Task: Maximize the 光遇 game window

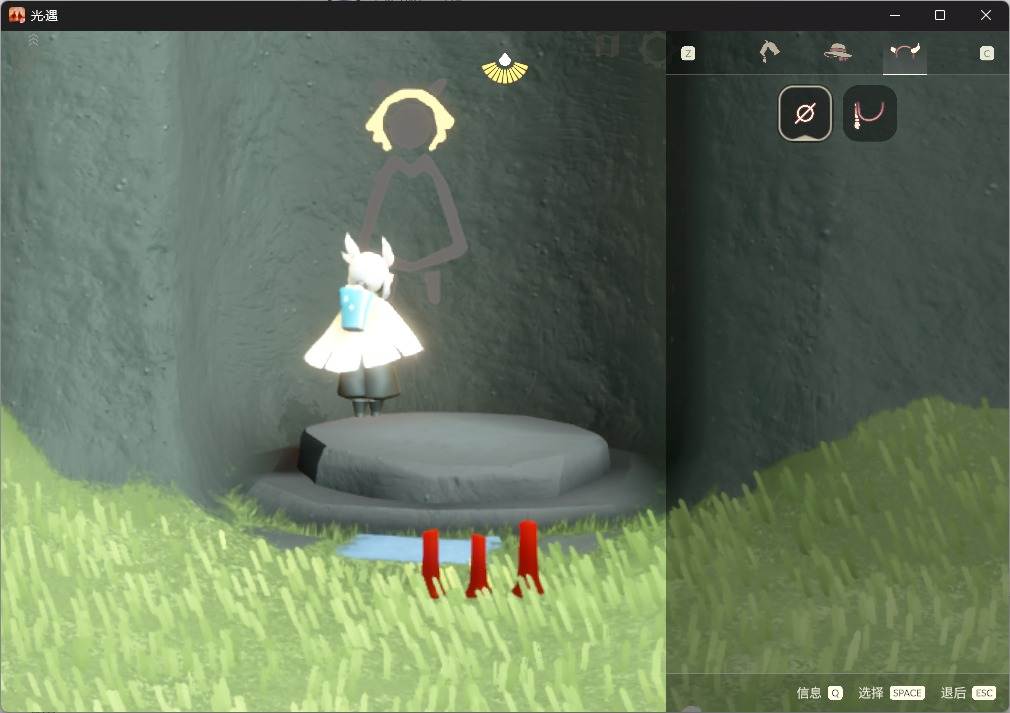Action: pos(940,15)
